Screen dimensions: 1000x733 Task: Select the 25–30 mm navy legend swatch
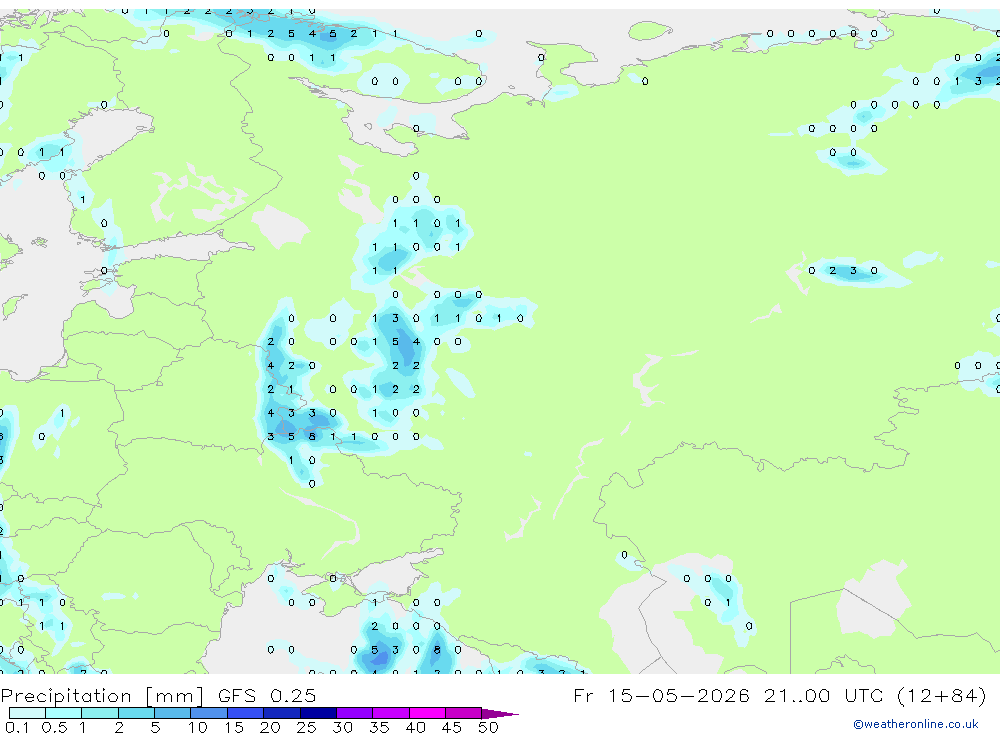[x=318, y=713]
